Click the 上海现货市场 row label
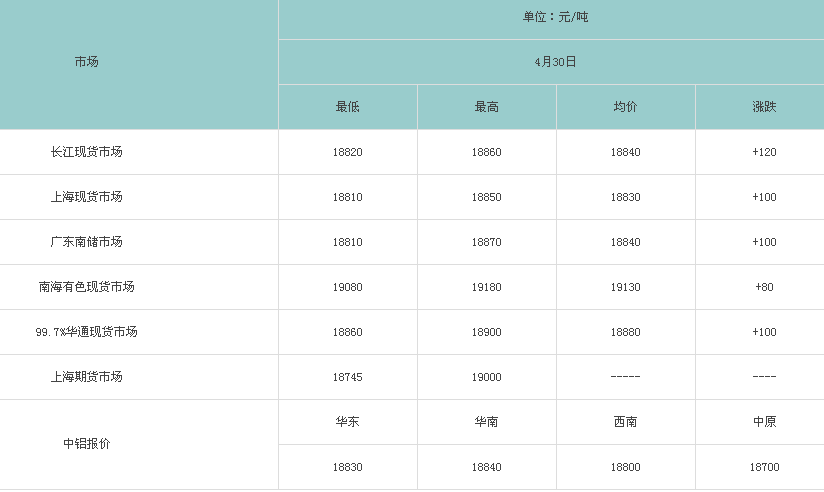 click(86, 197)
